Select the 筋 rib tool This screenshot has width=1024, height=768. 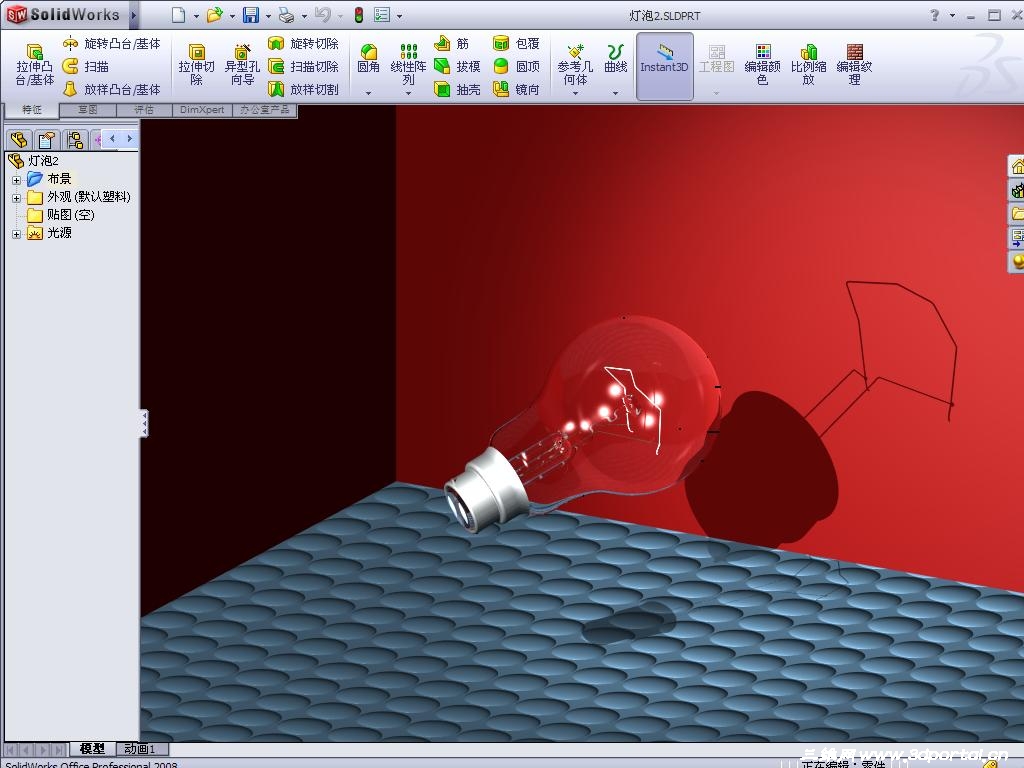pyautogui.click(x=452, y=44)
